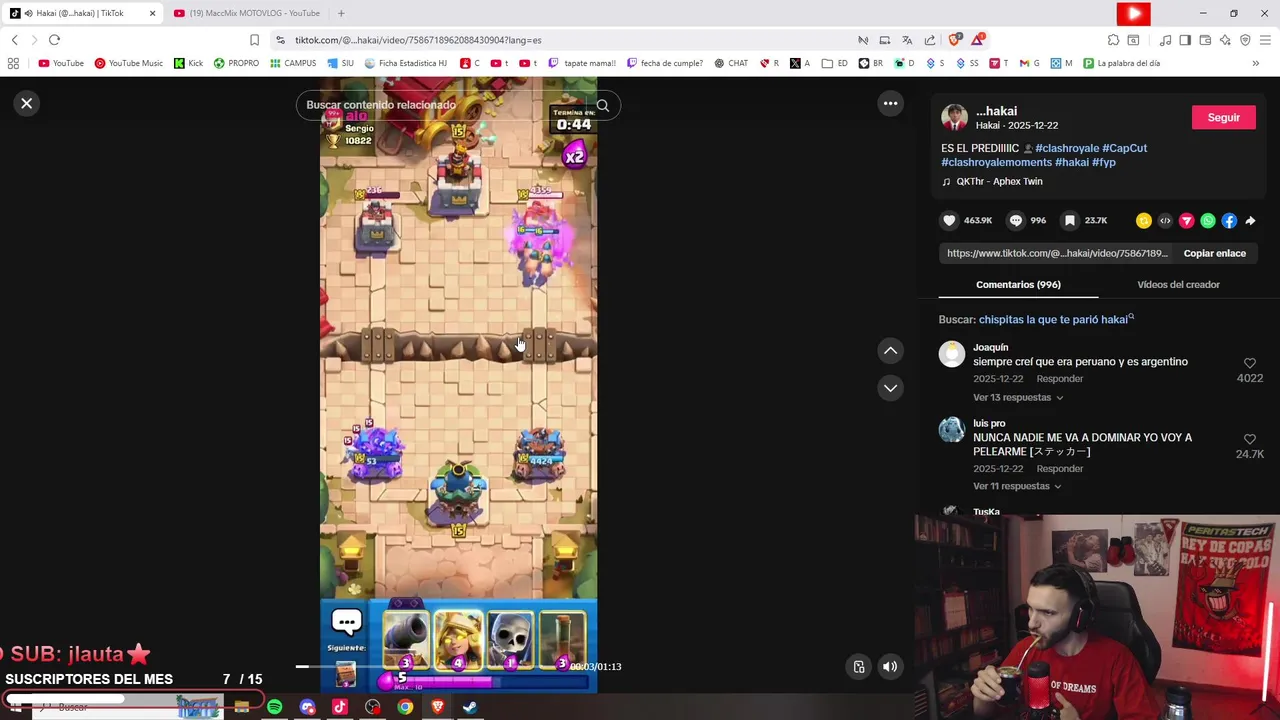Click the embed code icon

point(1165,220)
